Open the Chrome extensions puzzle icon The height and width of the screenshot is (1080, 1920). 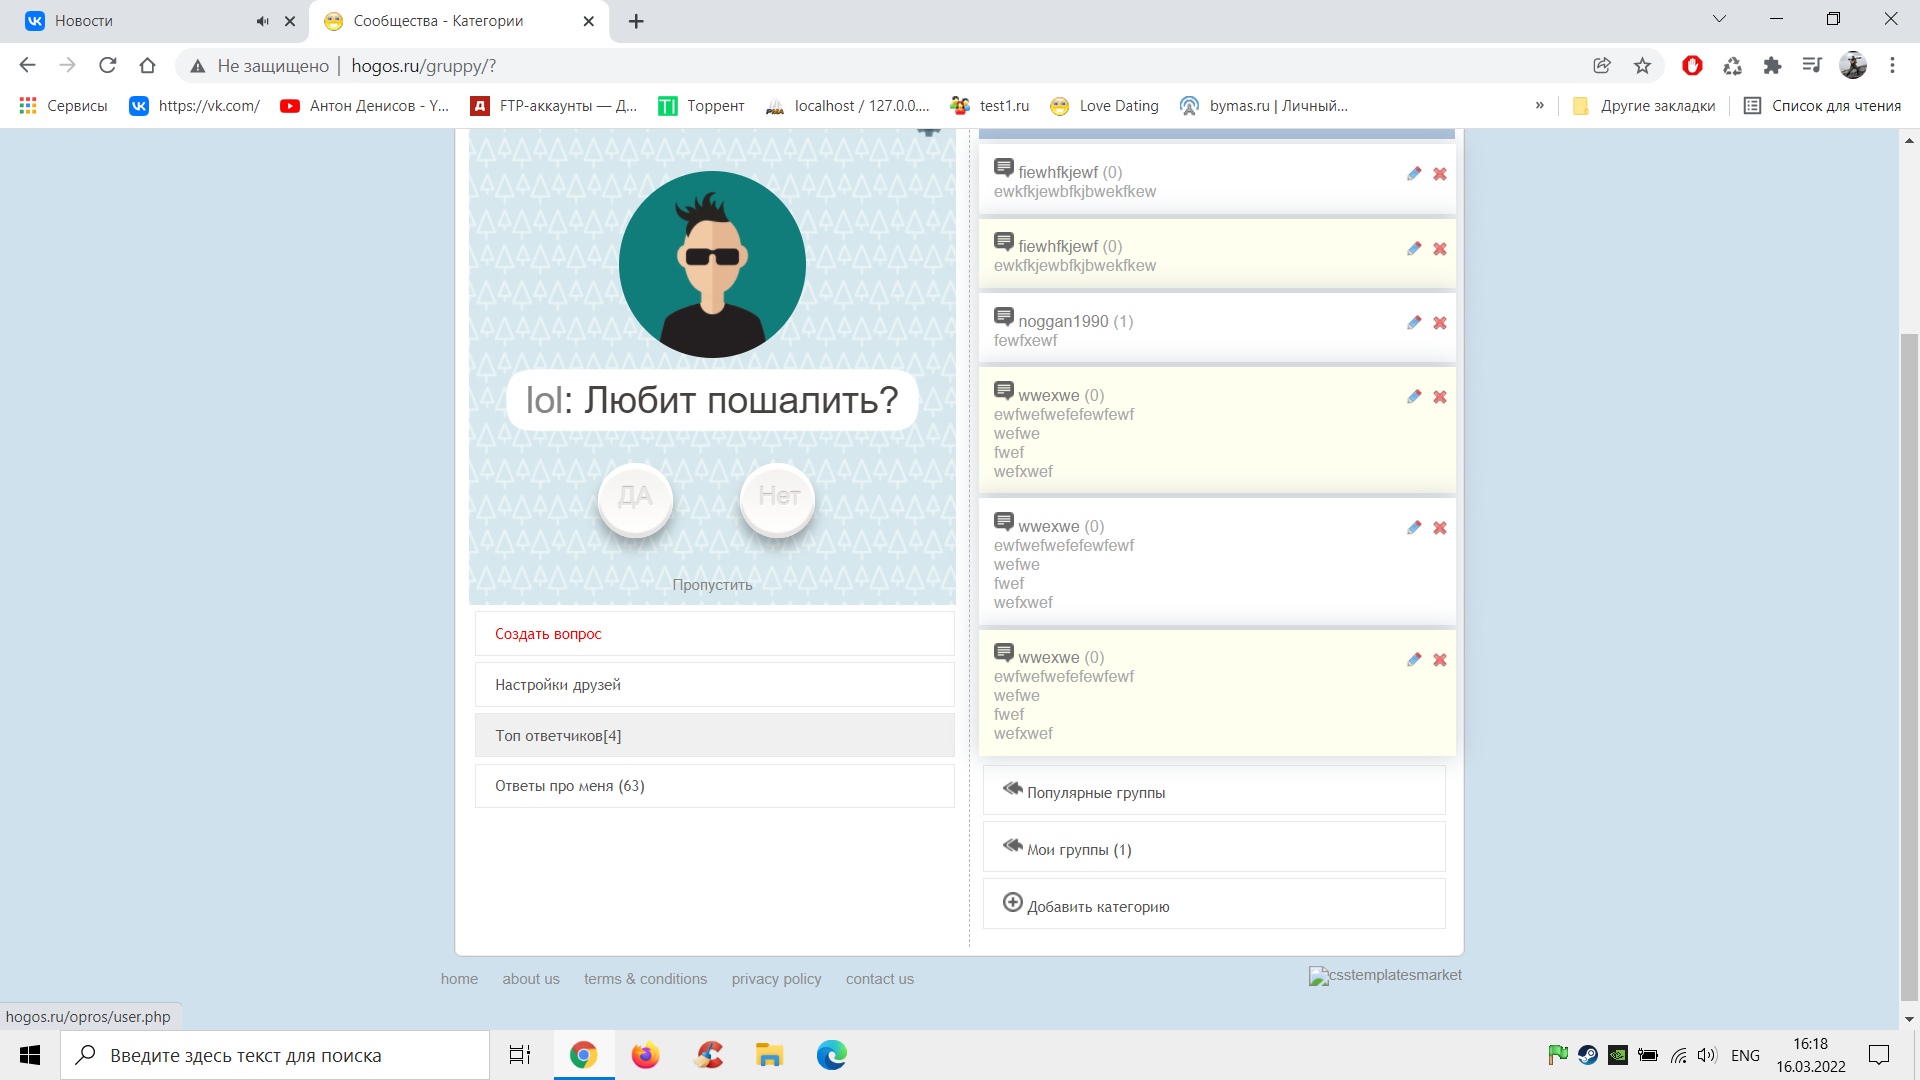tap(1772, 66)
